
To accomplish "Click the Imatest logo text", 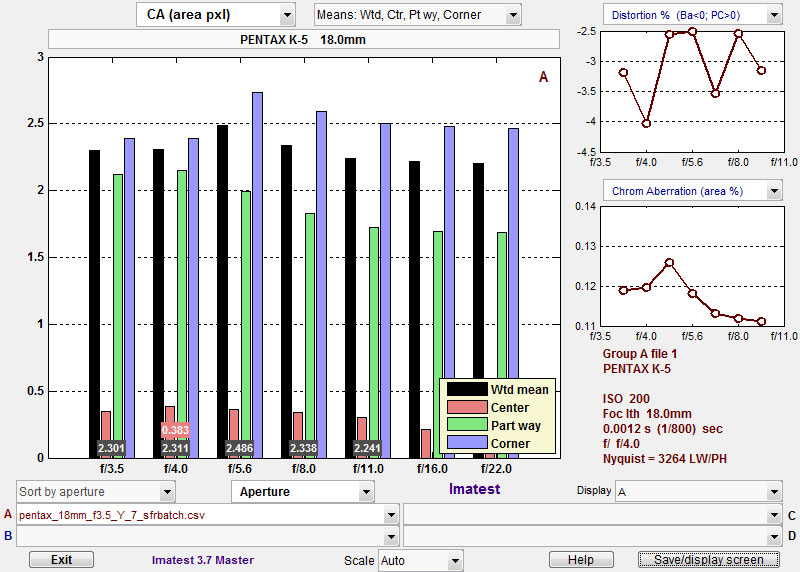I will click(474, 489).
